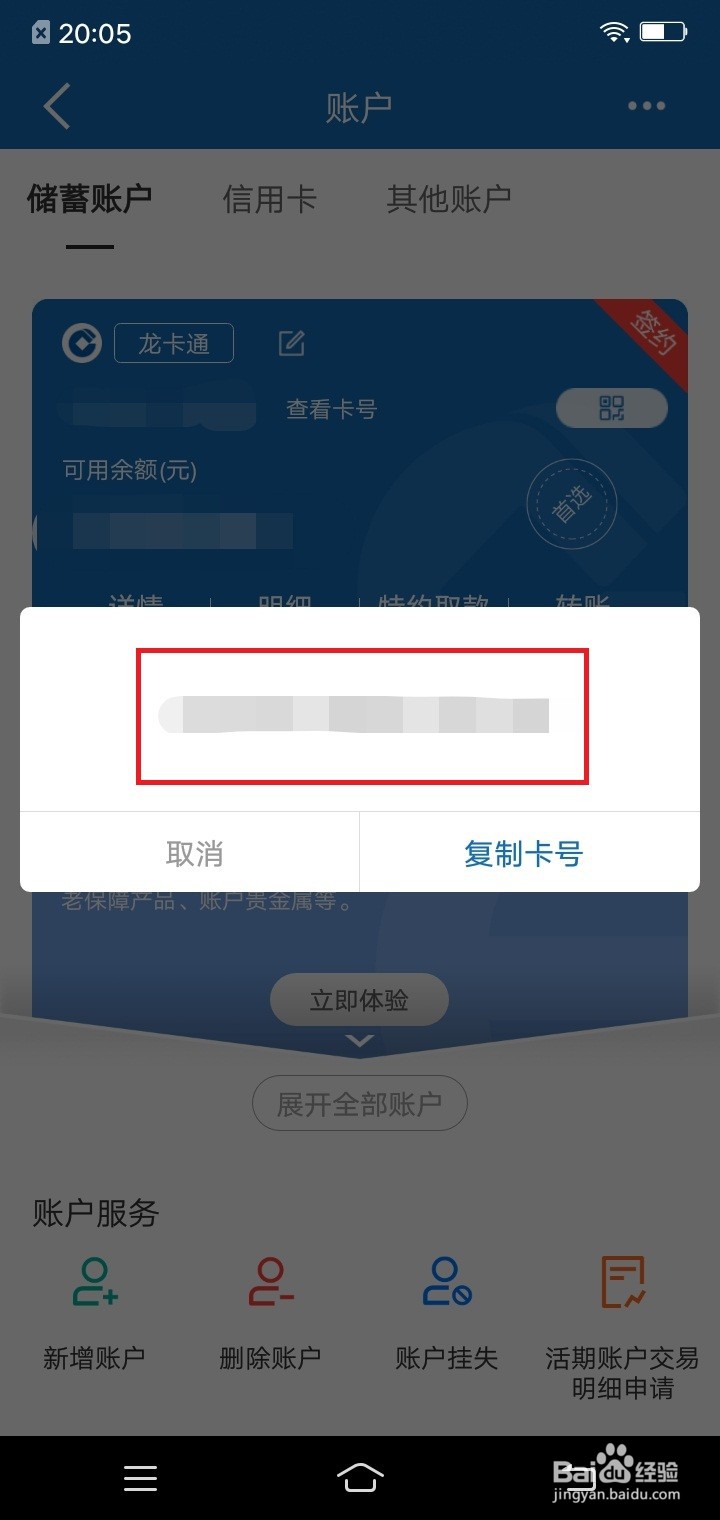Open the QR code icon on card
The image size is (720, 1520).
click(x=611, y=408)
